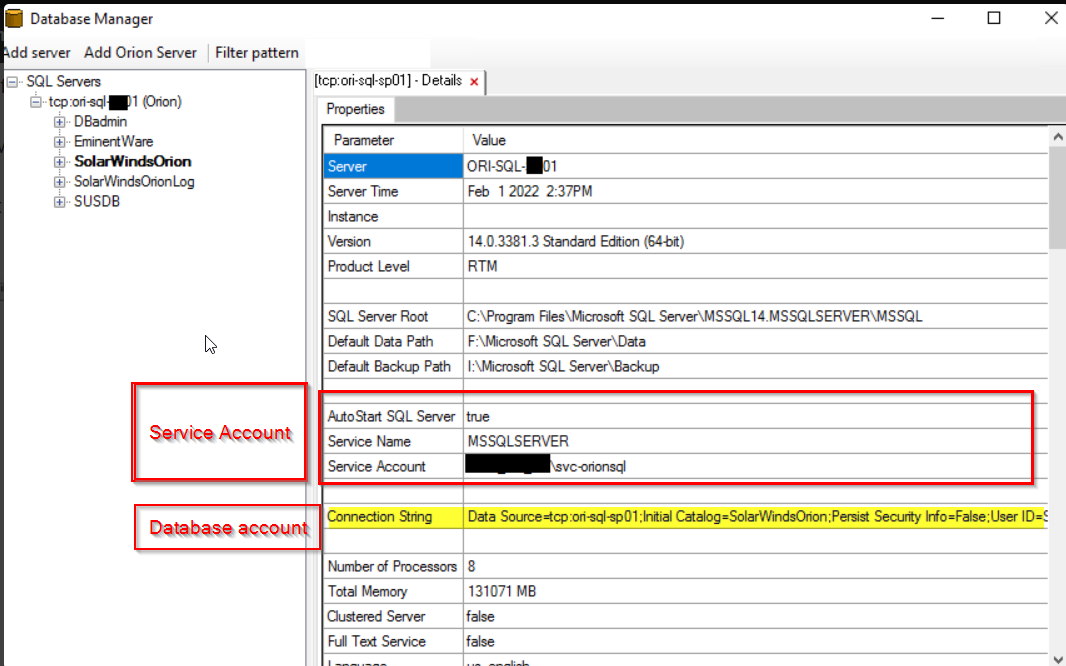Collapse the tcp:ori-sql (Orion) server node

pos(35,102)
